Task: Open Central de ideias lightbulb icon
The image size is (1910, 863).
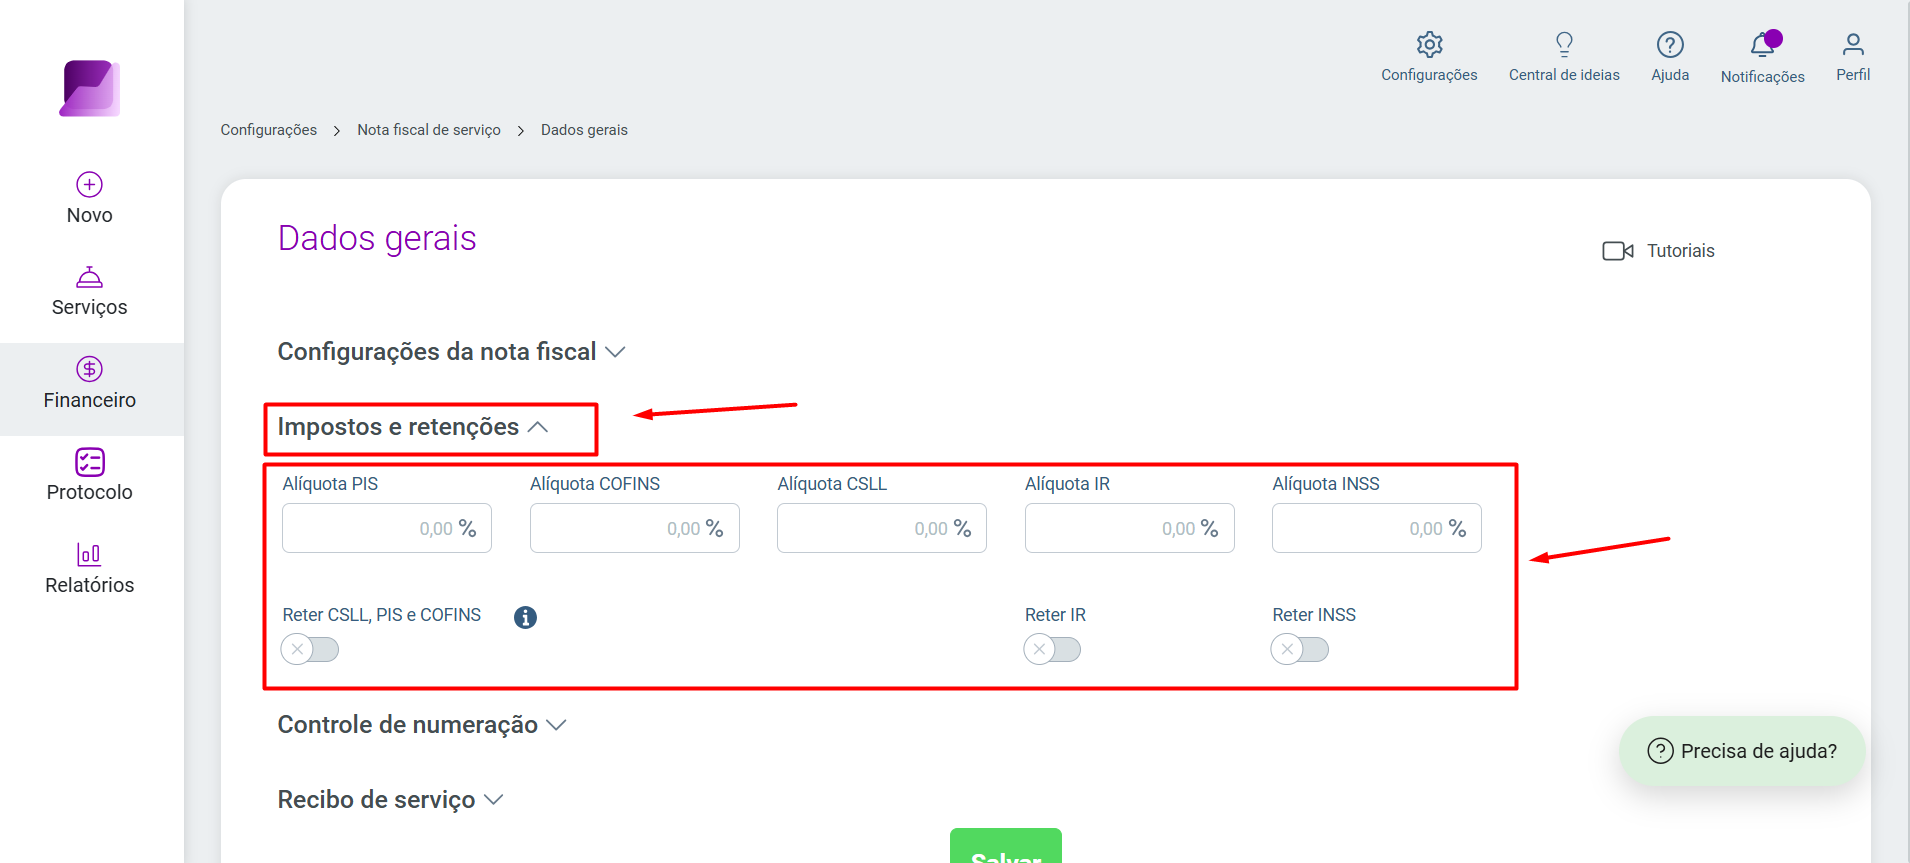Action: click(x=1564, y=44)
